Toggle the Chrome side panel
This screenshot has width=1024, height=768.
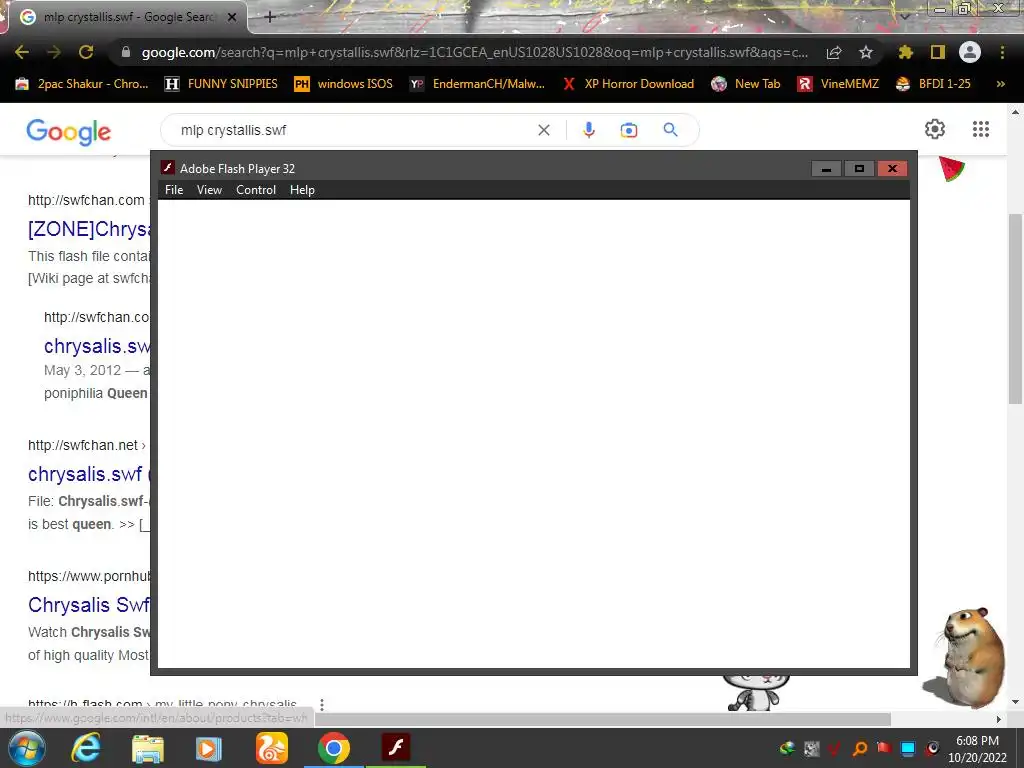(938, 52)
